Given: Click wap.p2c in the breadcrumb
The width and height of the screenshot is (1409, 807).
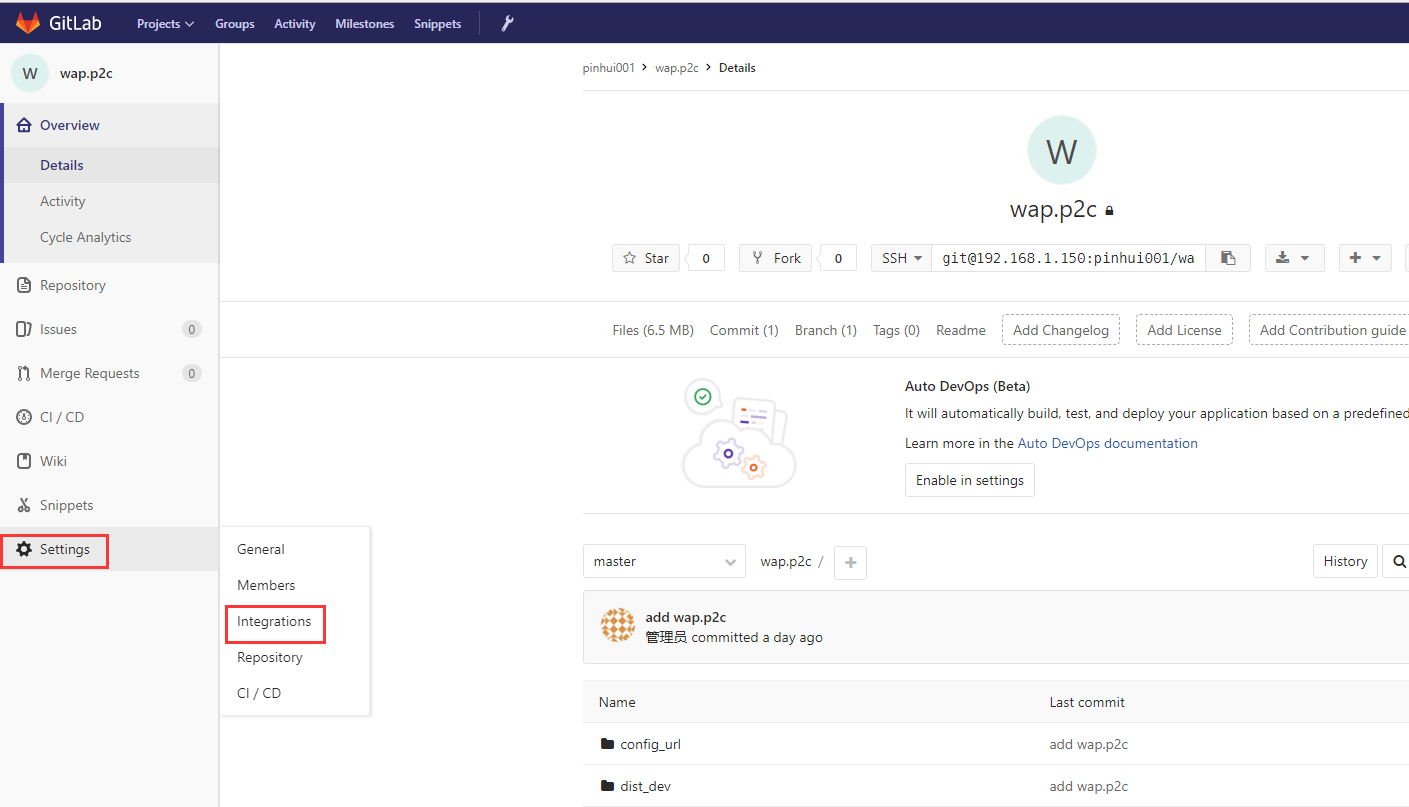Looking at the screenshot, I should (x=677, y=68).
